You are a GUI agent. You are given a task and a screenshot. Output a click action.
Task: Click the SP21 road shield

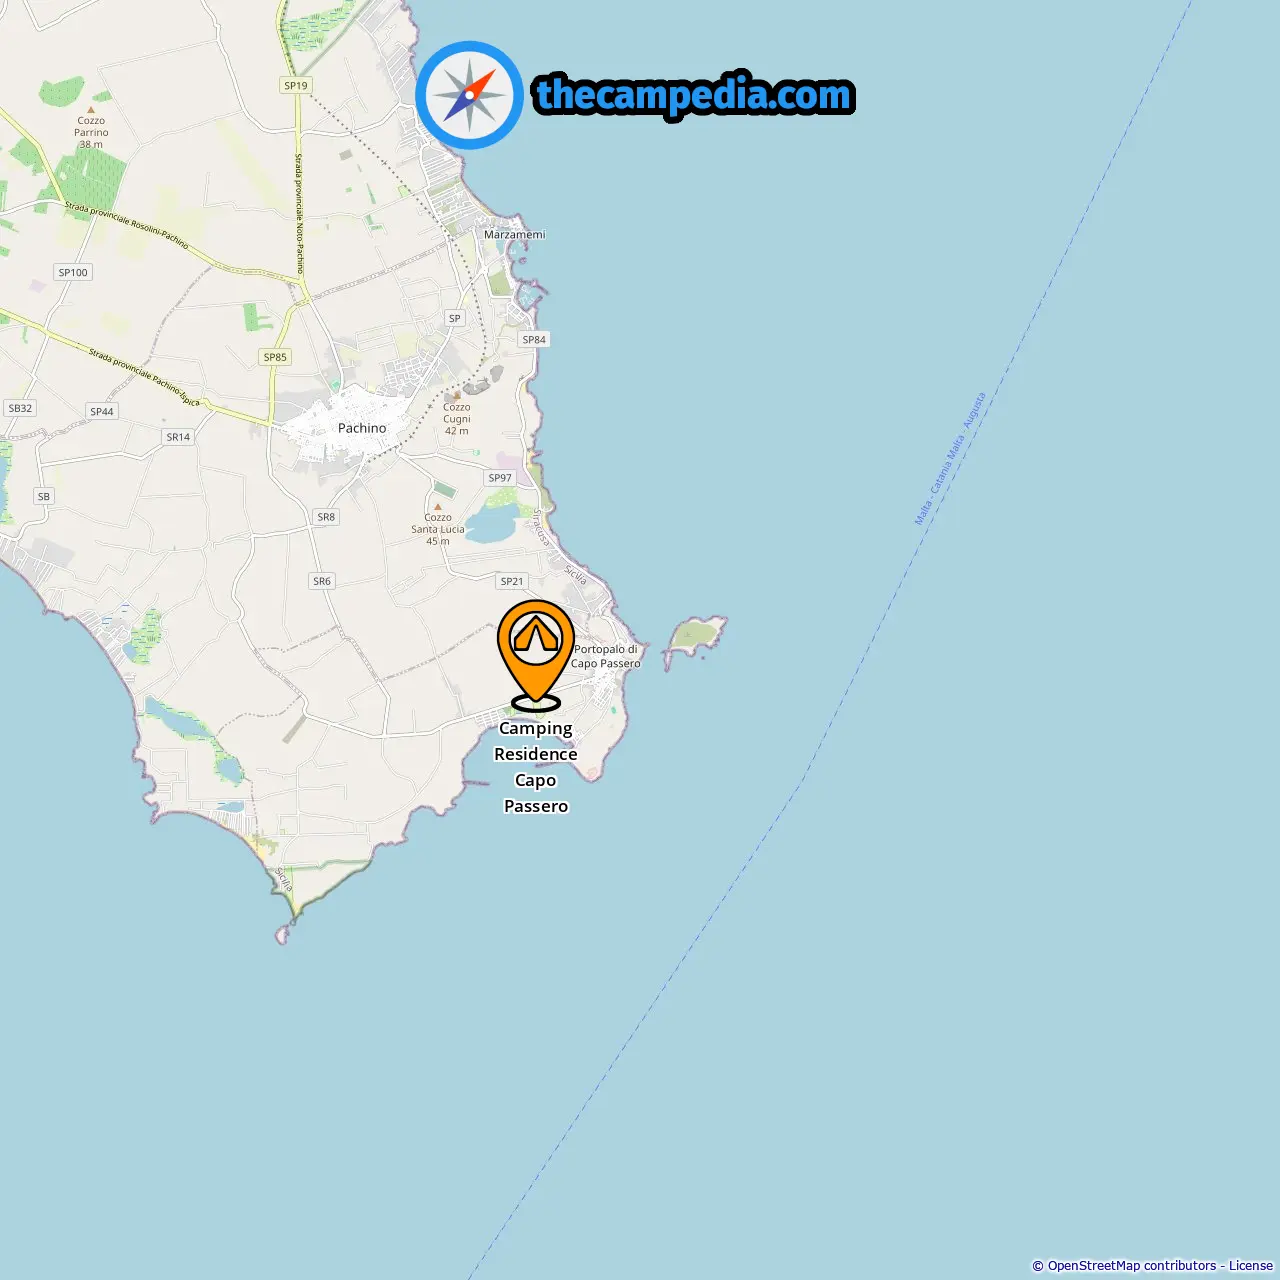512,581
